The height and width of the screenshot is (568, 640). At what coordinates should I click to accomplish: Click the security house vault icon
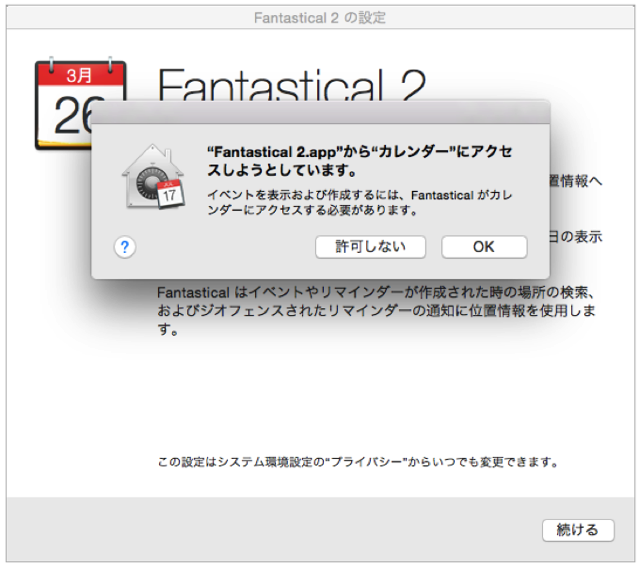tap(154, 179)
